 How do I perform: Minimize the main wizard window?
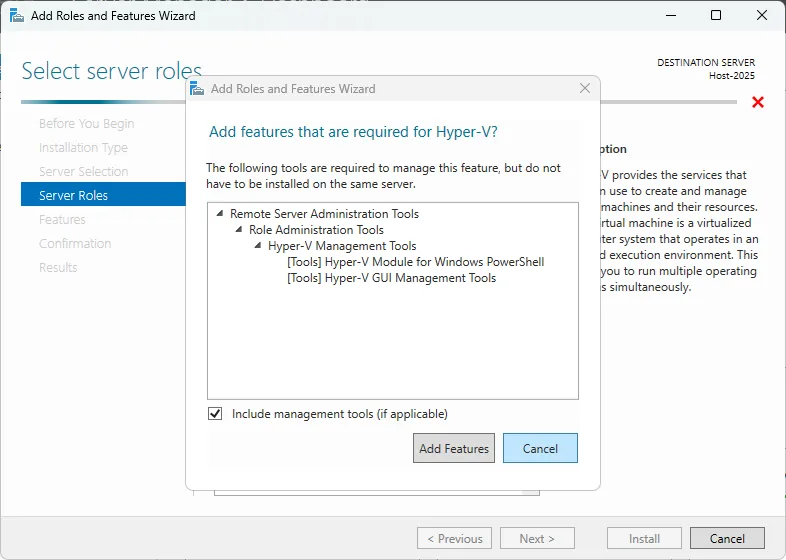[671, 16]
